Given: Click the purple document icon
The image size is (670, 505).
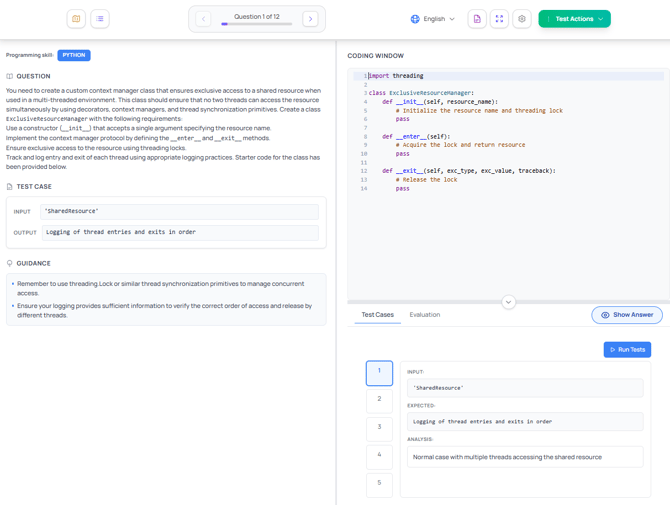Looking at the screenshot, I should point(477,19).
